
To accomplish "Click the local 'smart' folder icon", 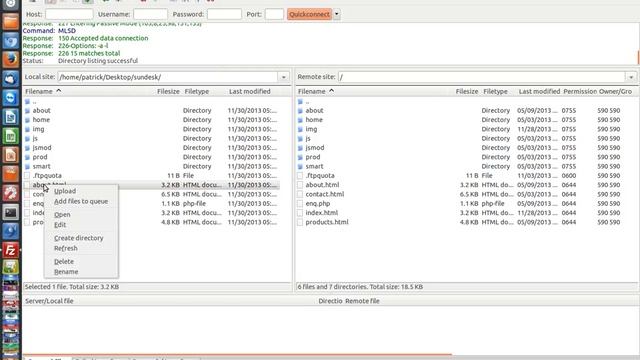I will 27,167.
